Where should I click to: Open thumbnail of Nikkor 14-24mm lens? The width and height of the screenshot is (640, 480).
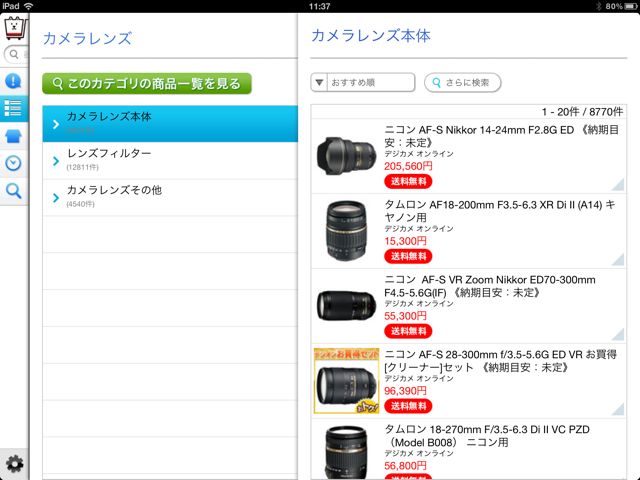[x=346, y=156]
